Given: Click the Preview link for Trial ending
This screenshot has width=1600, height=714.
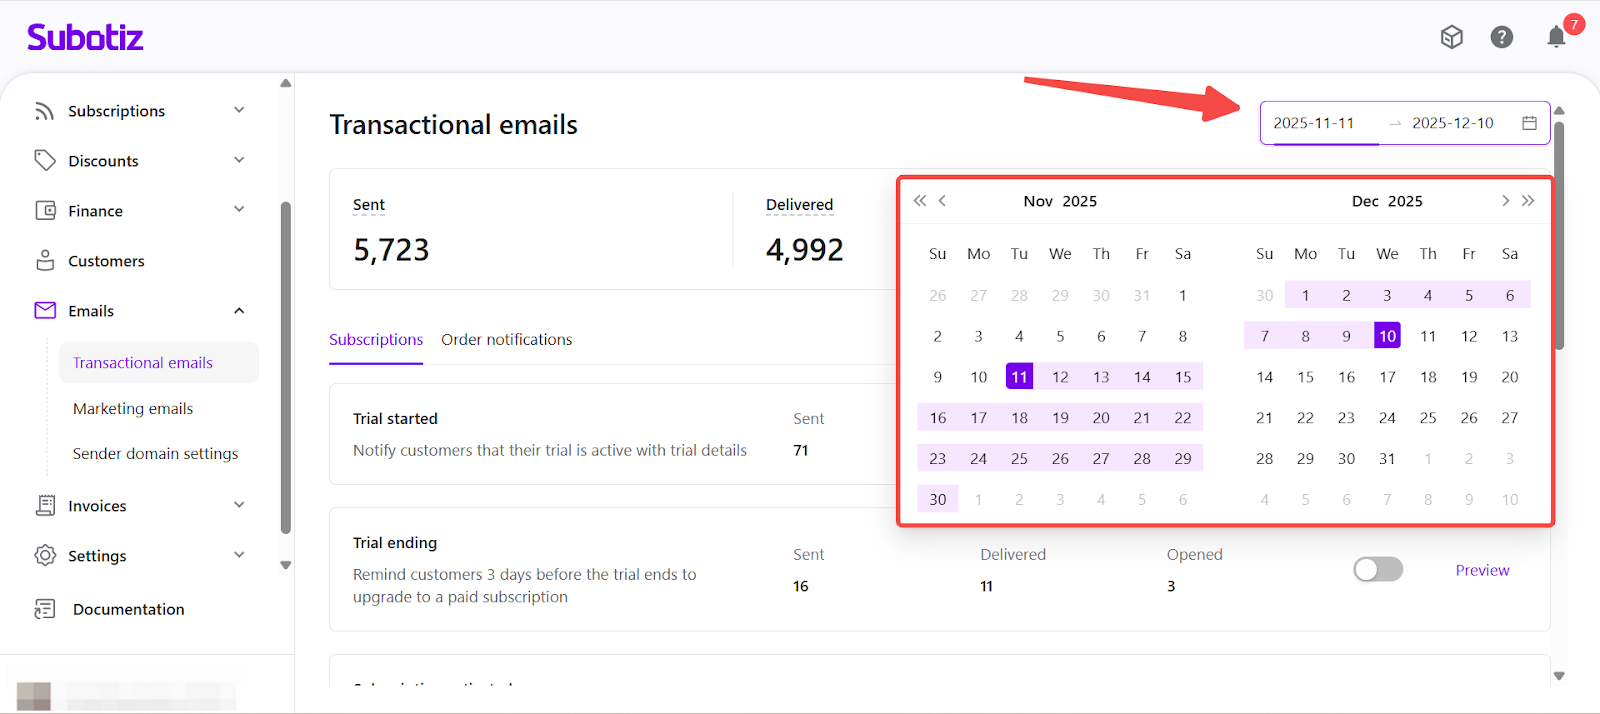Looking at the screenshot, I should point(1482,570).
